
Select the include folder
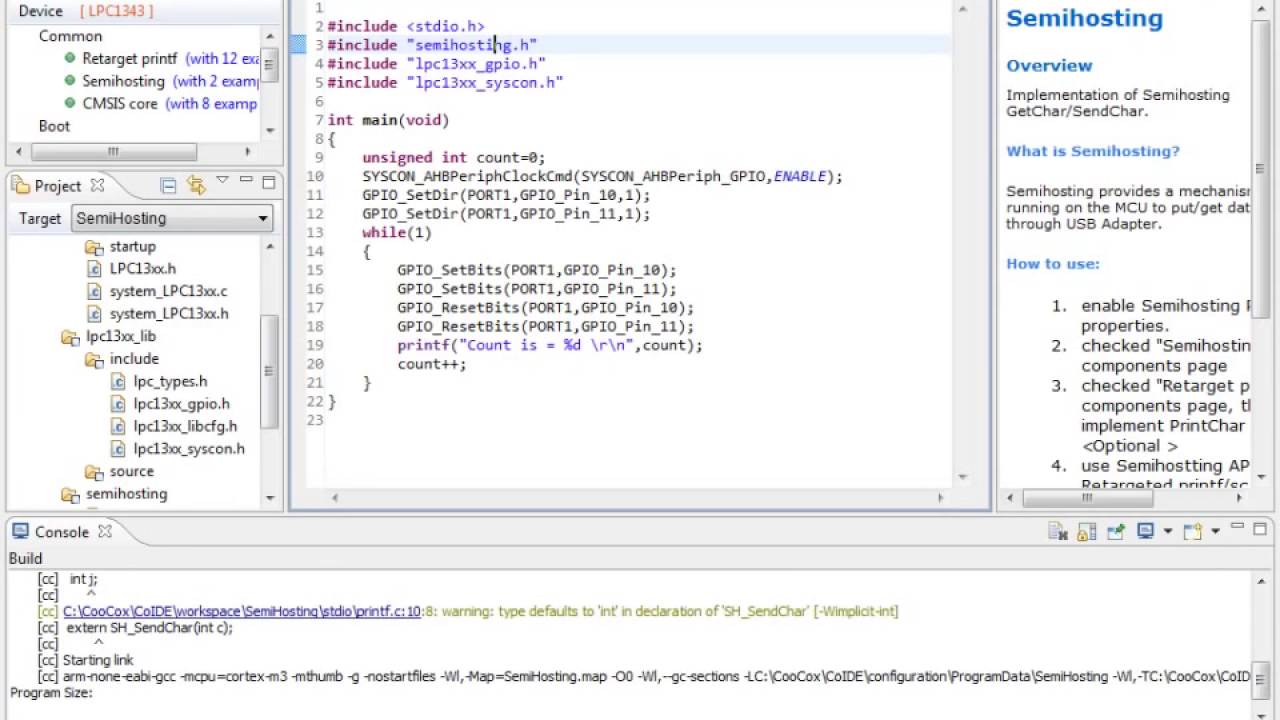coord(134,358)
